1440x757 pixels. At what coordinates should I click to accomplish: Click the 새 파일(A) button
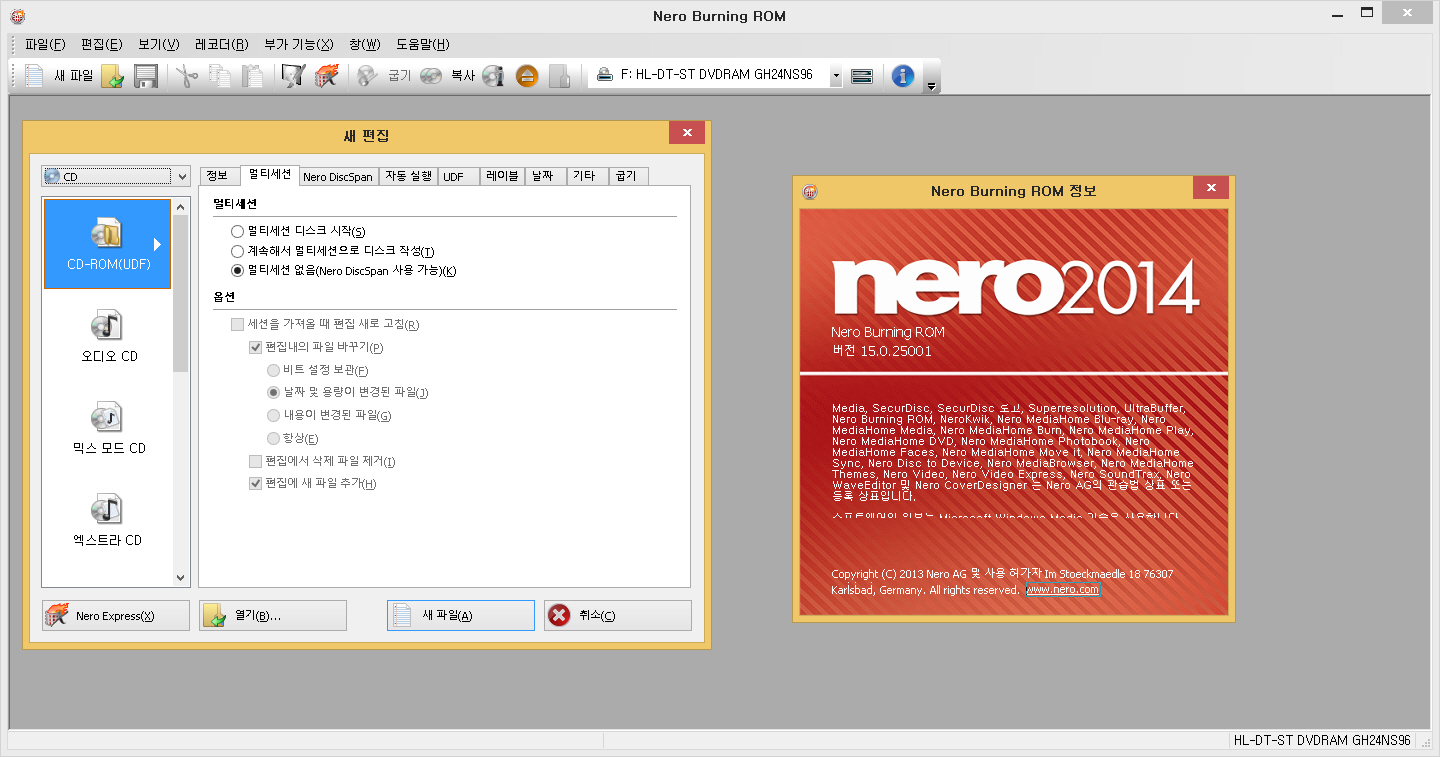tap(461, 616)
